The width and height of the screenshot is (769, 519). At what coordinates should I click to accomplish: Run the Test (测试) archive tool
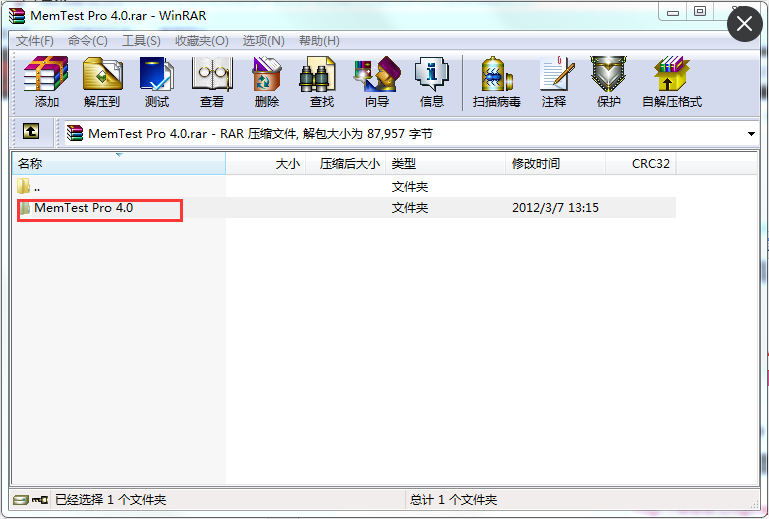[156, 82]
